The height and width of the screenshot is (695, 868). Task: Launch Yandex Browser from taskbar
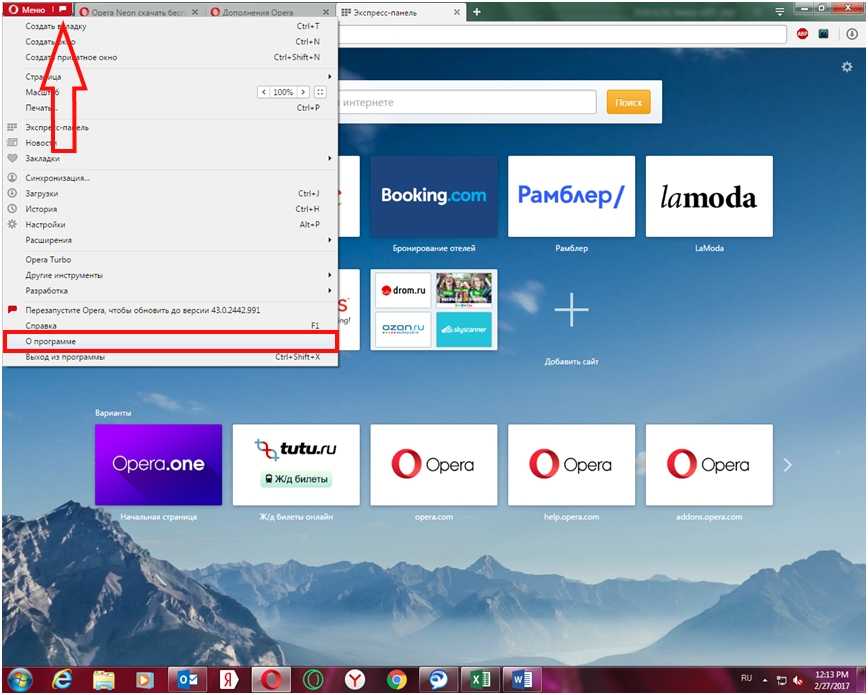(x=355, y=679)
